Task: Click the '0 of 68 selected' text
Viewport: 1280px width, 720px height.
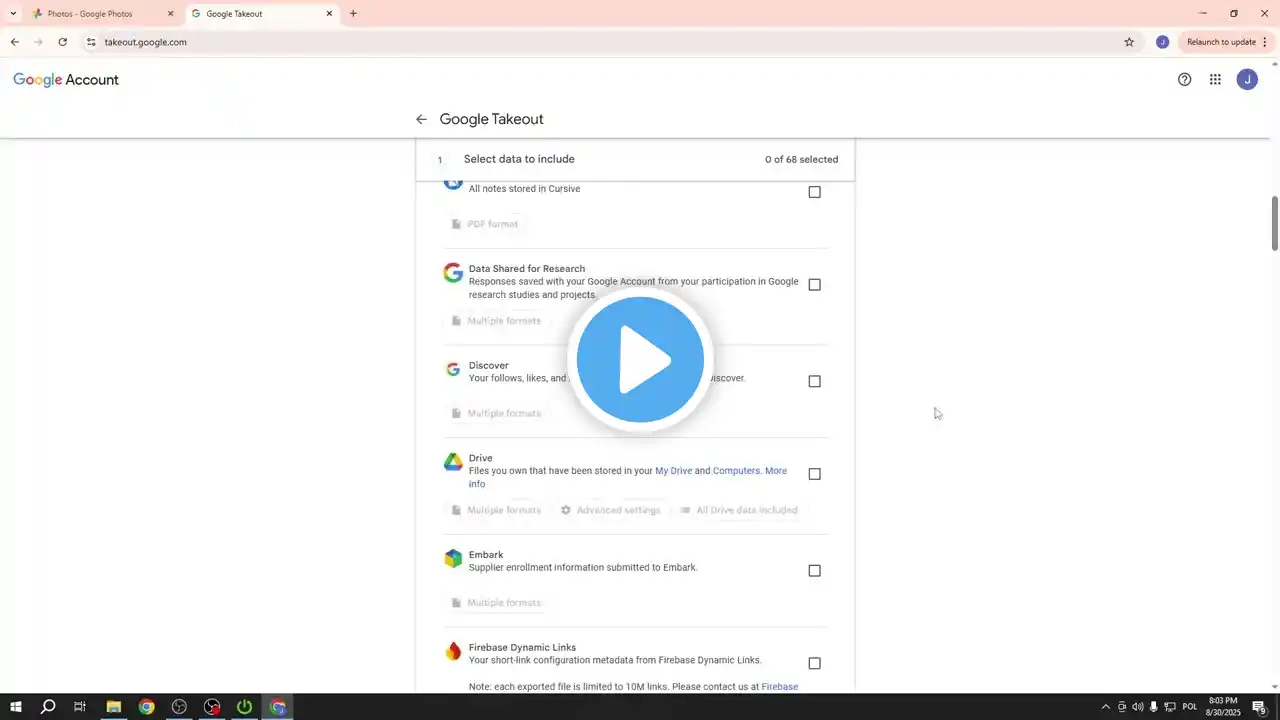Action: 802,160
